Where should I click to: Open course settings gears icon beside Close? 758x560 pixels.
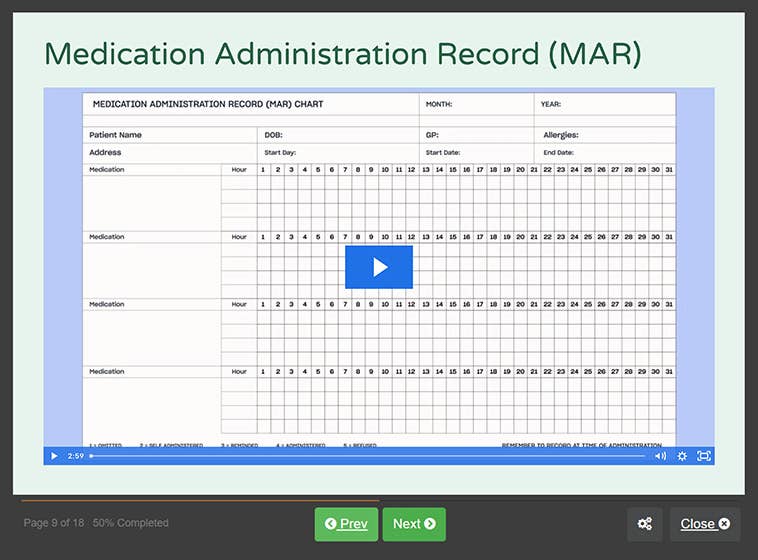click(x=644, y=524)
